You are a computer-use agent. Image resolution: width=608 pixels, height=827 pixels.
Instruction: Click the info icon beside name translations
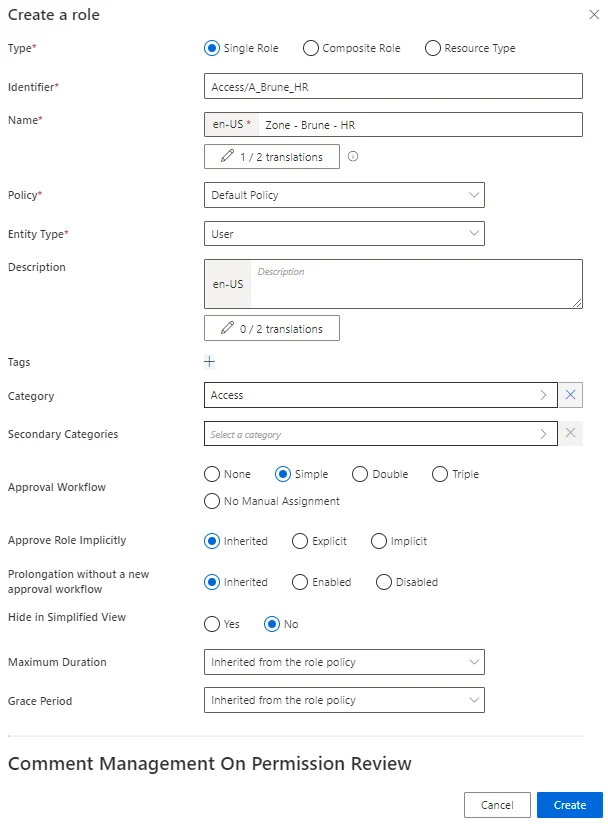coord(353,156)
